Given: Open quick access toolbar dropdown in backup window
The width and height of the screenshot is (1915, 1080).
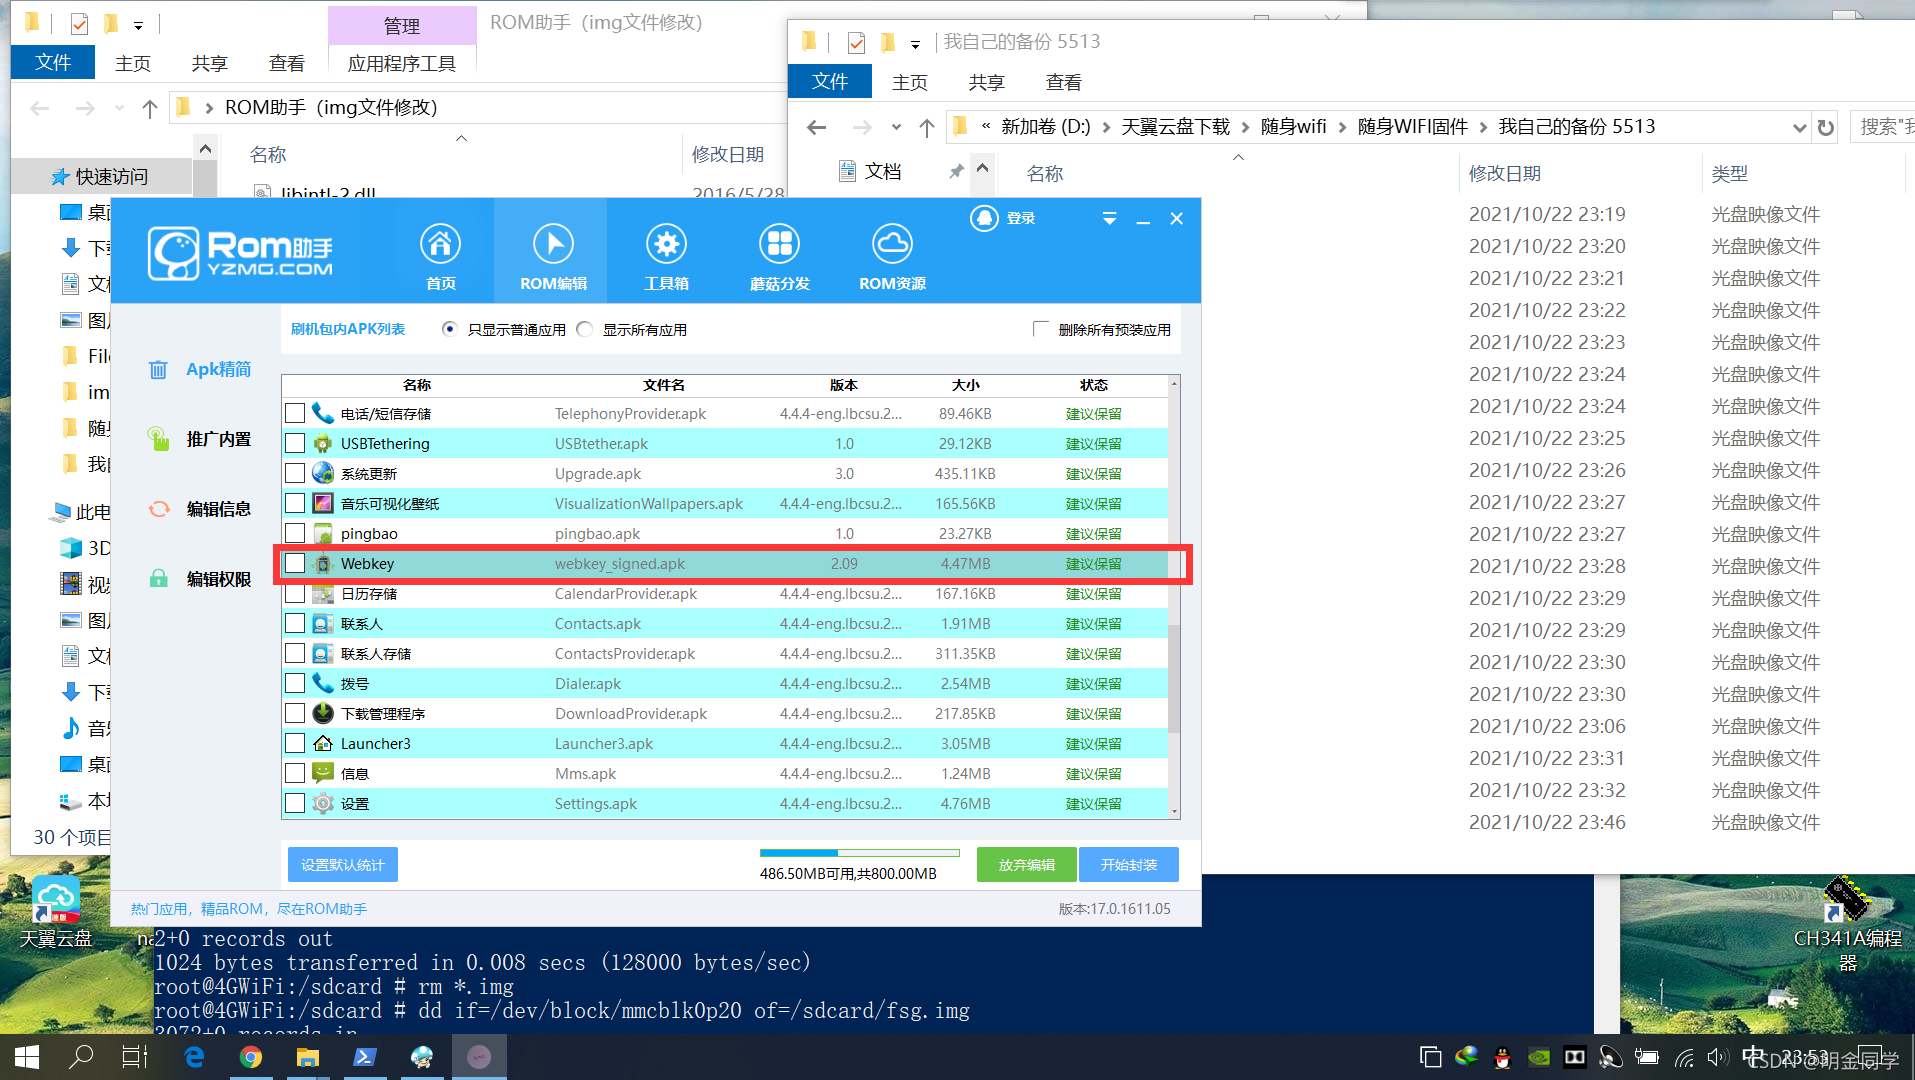Looking at the screenshot, I should point(915,43).
